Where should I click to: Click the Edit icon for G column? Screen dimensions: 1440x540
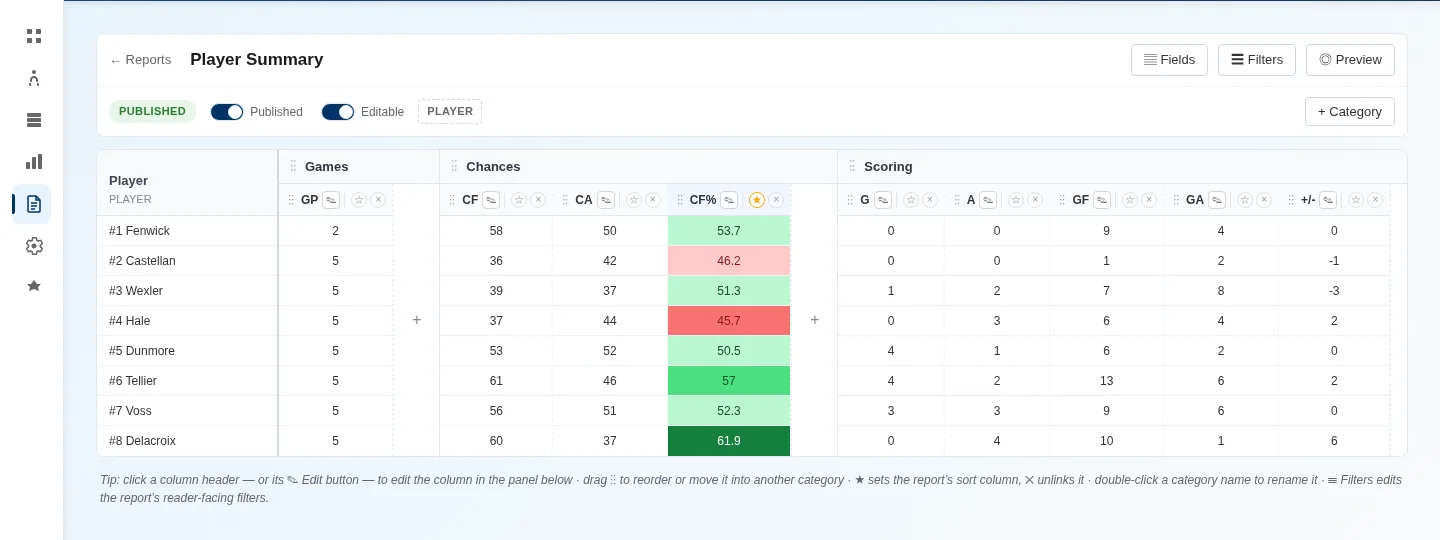[883, 200]
